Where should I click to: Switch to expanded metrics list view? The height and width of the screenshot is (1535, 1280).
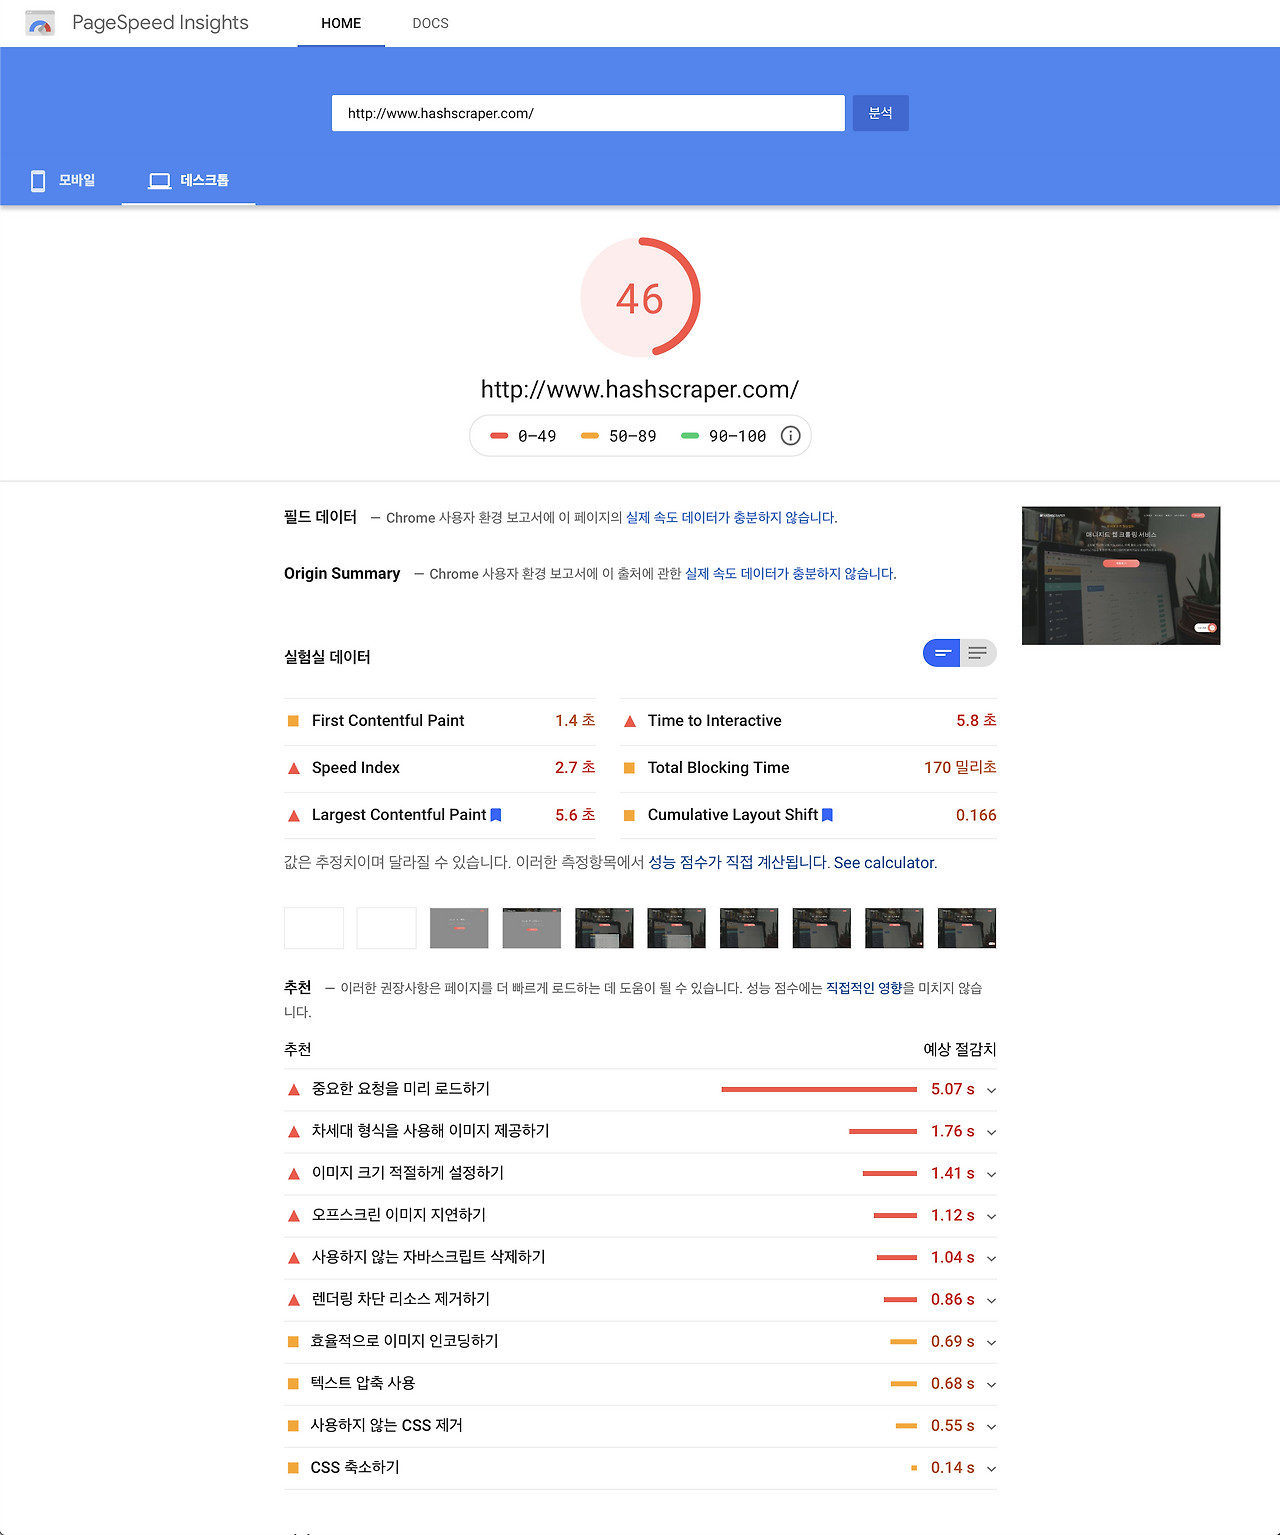(x=978, y=653)
